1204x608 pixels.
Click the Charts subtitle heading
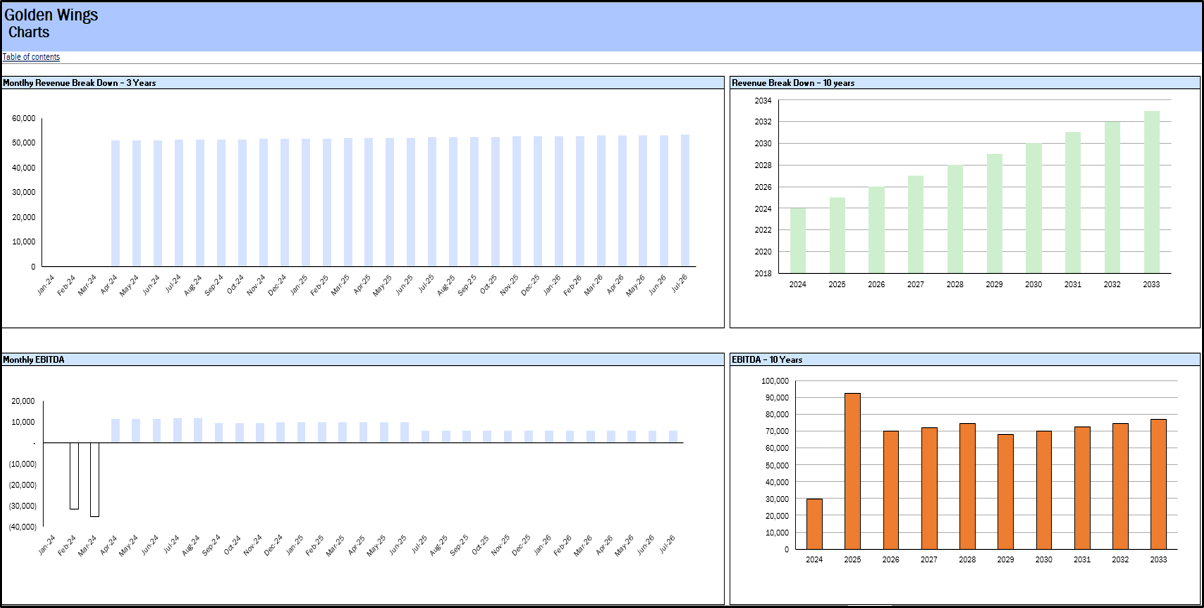[x=29, y=33]
